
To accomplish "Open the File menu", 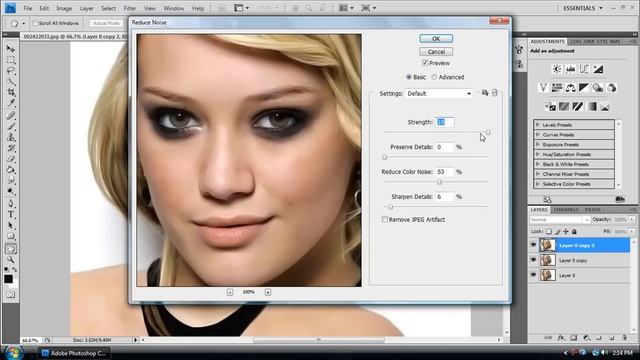I will click(28, 8).
